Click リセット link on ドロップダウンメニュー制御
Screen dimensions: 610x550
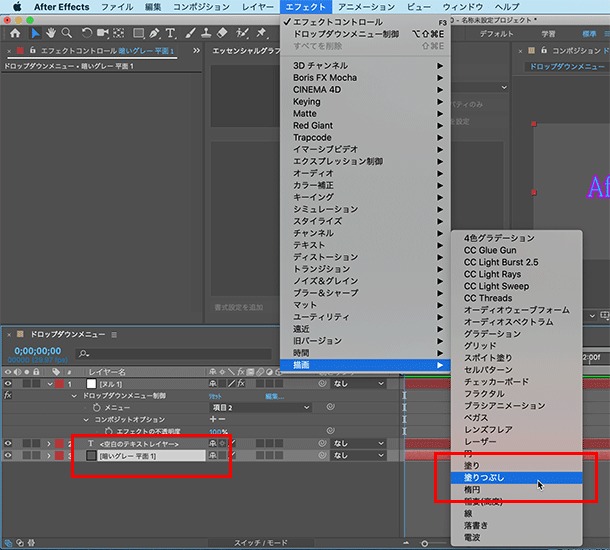(x=215, y=396)
